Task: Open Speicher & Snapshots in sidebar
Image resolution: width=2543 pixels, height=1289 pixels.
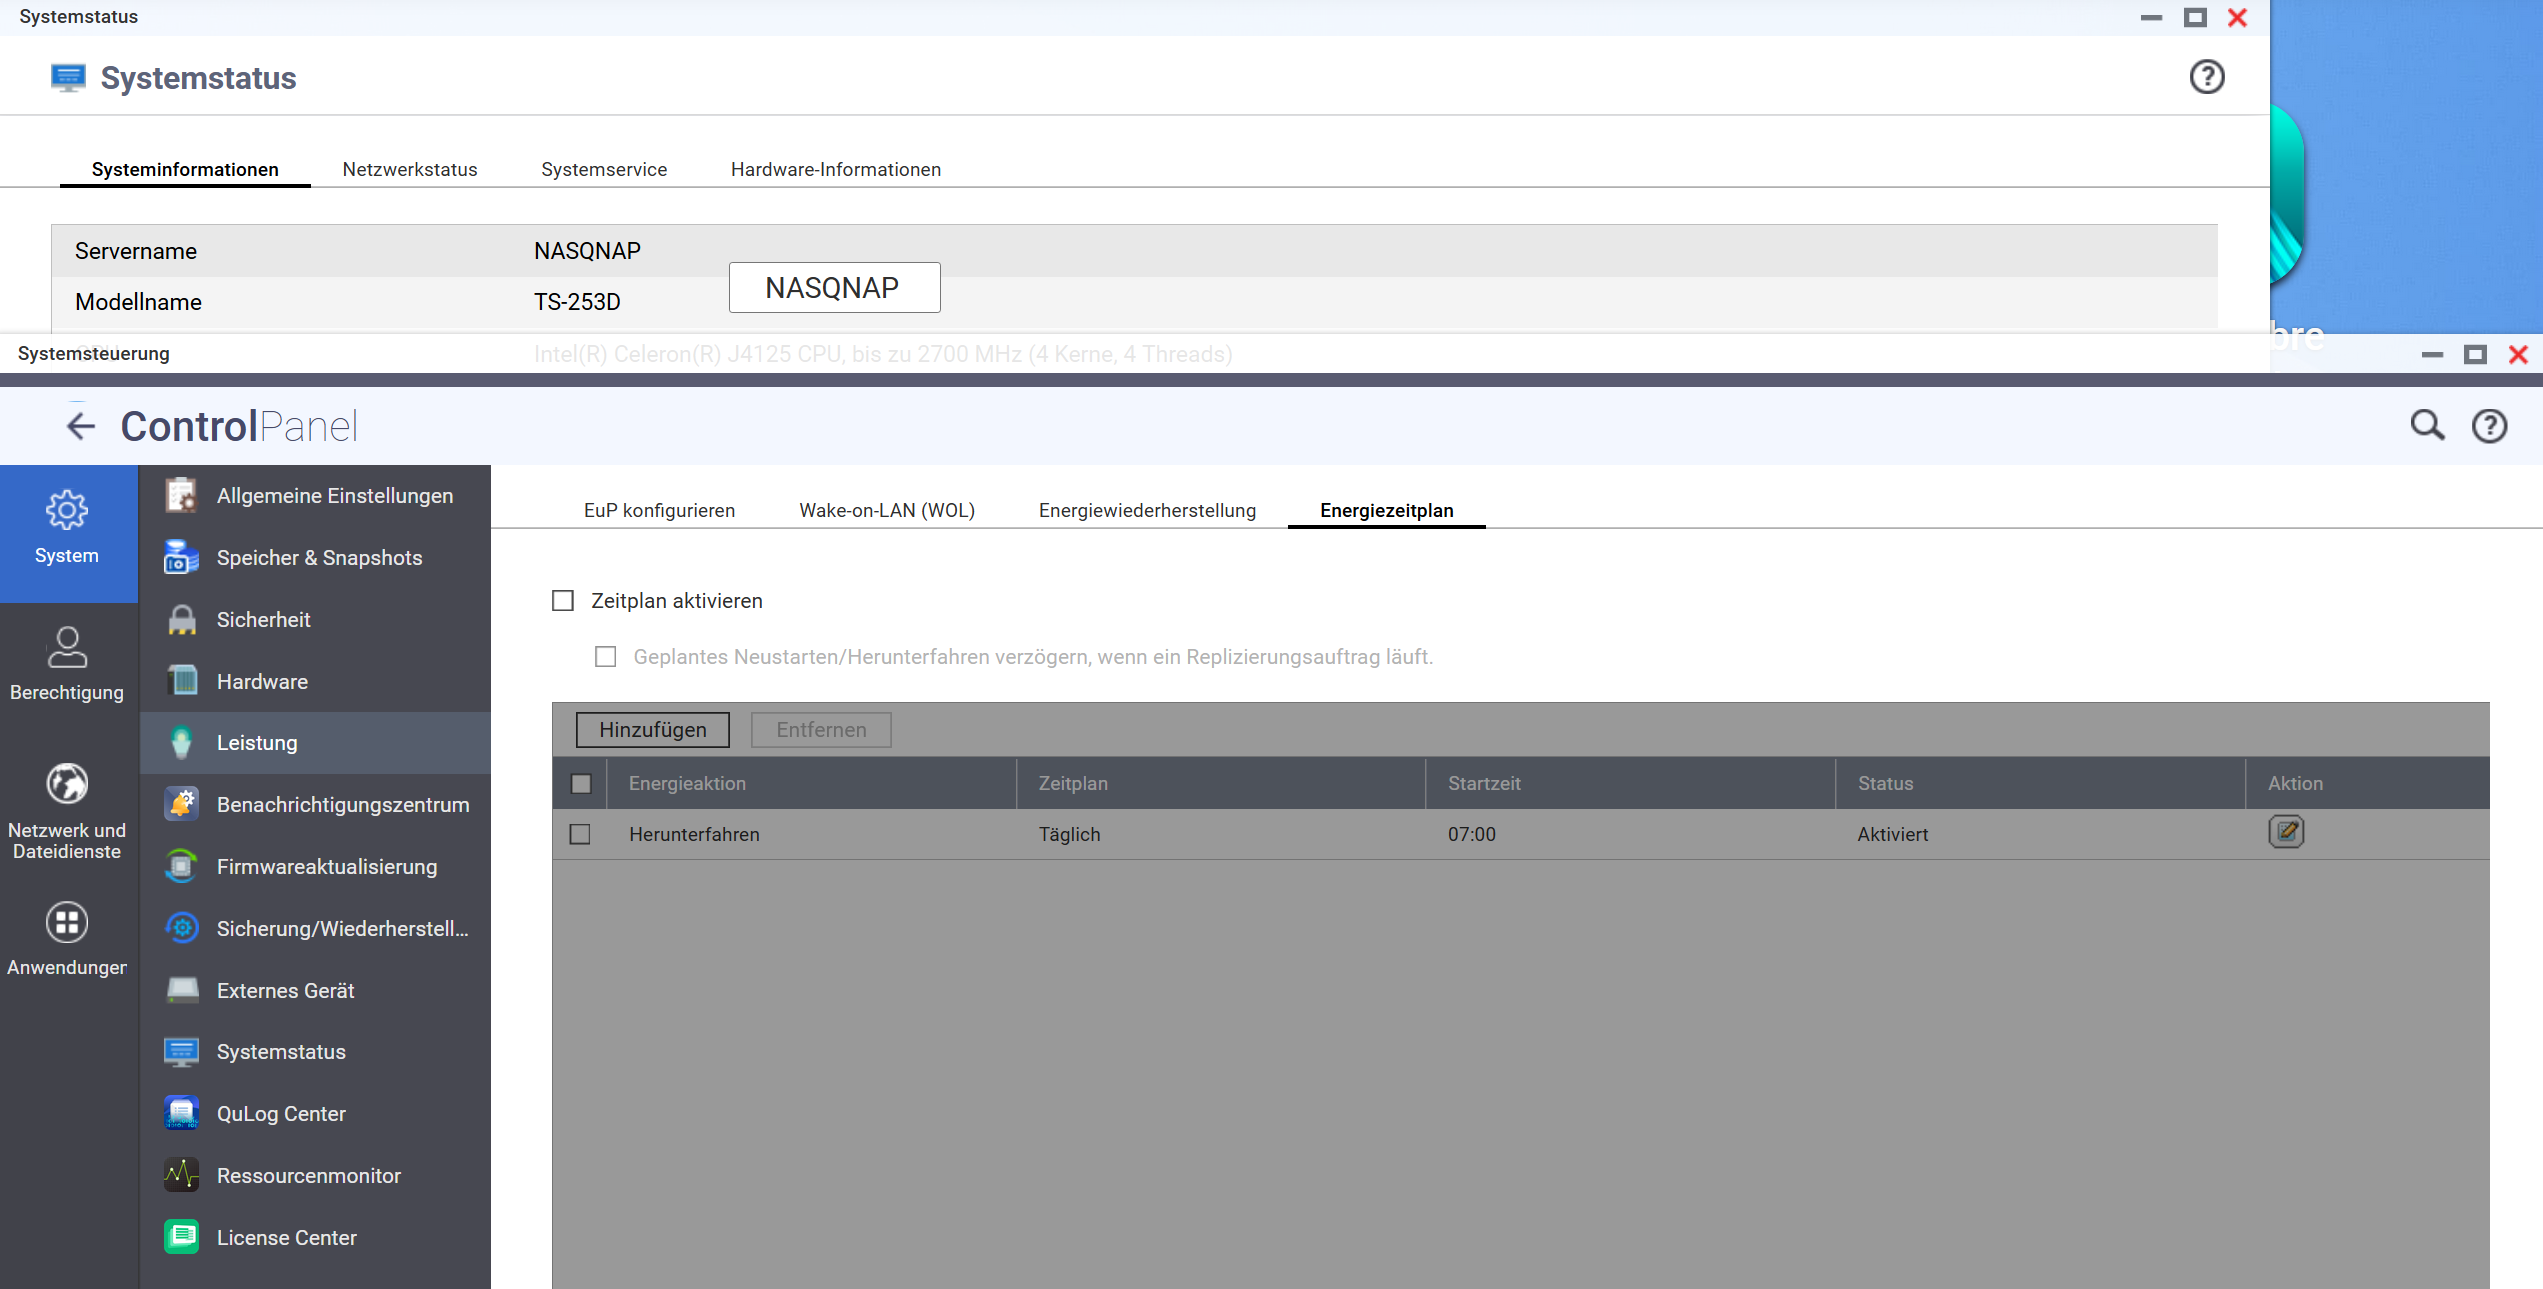Action: pos(319,558)
